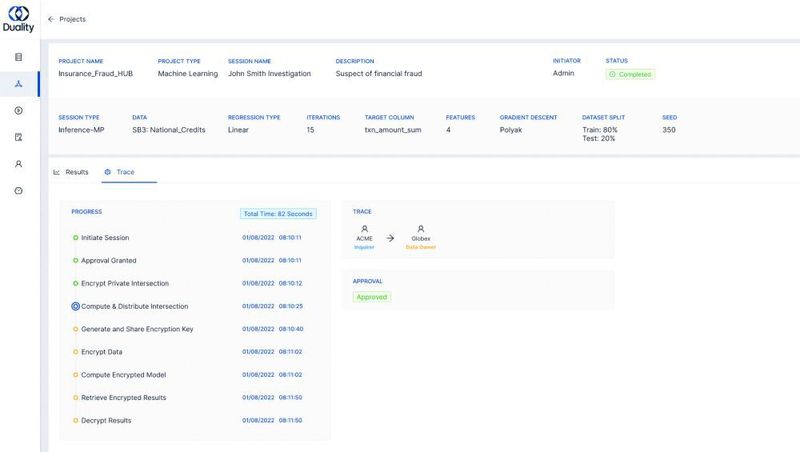Select the Retrieve Encrypted Results step

coord(123,398)
